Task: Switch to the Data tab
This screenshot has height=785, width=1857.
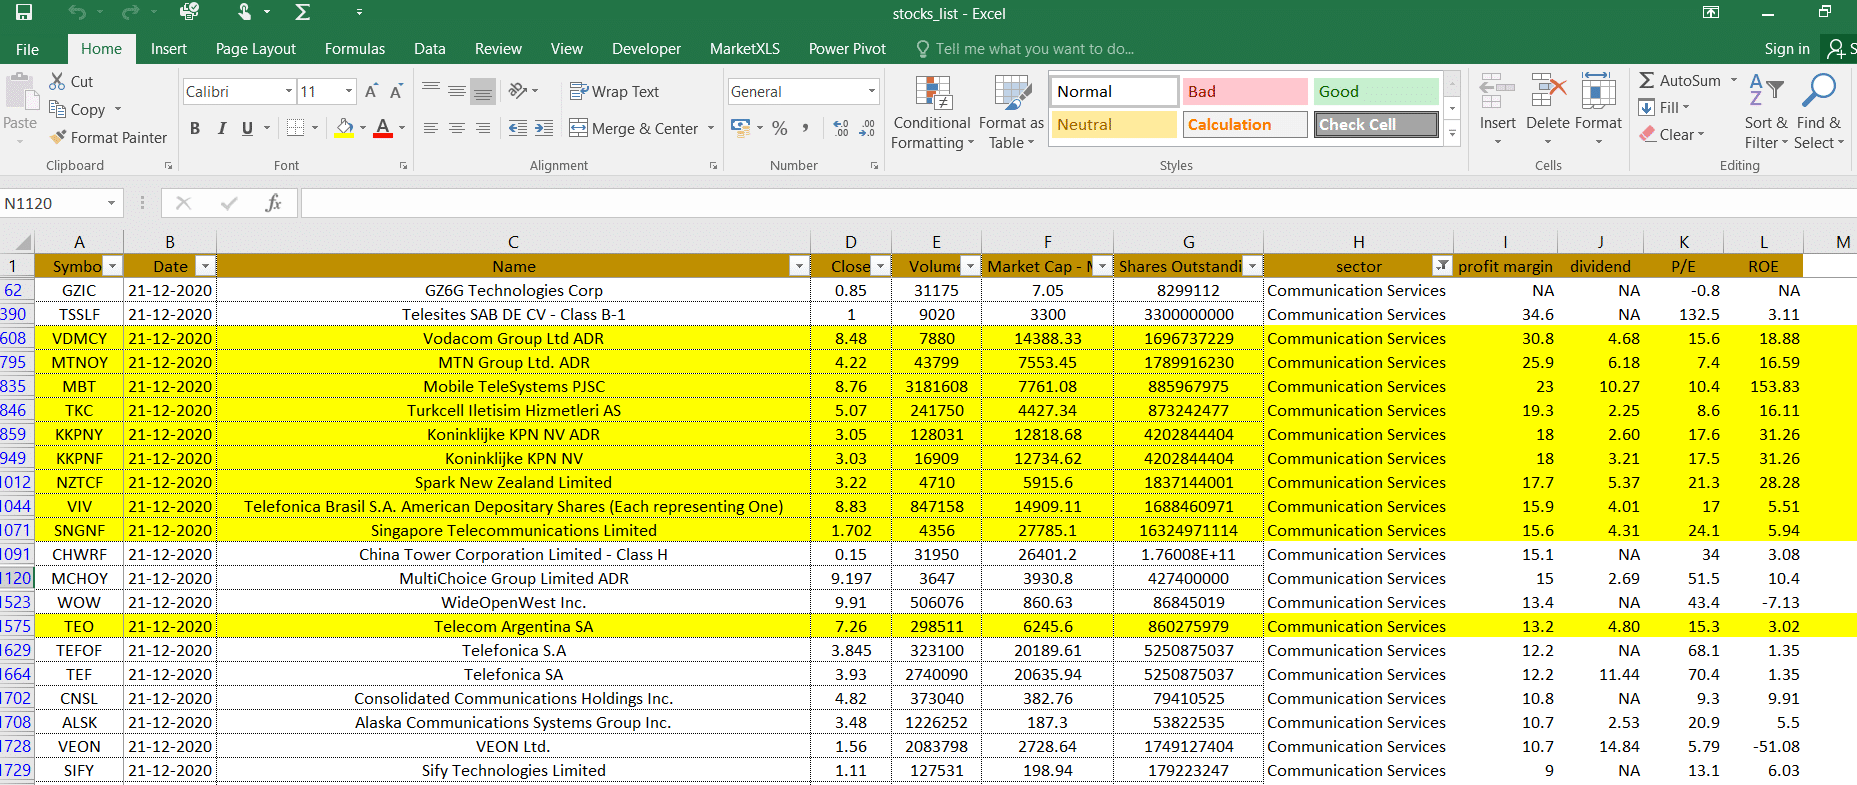Action: point(430,49)
